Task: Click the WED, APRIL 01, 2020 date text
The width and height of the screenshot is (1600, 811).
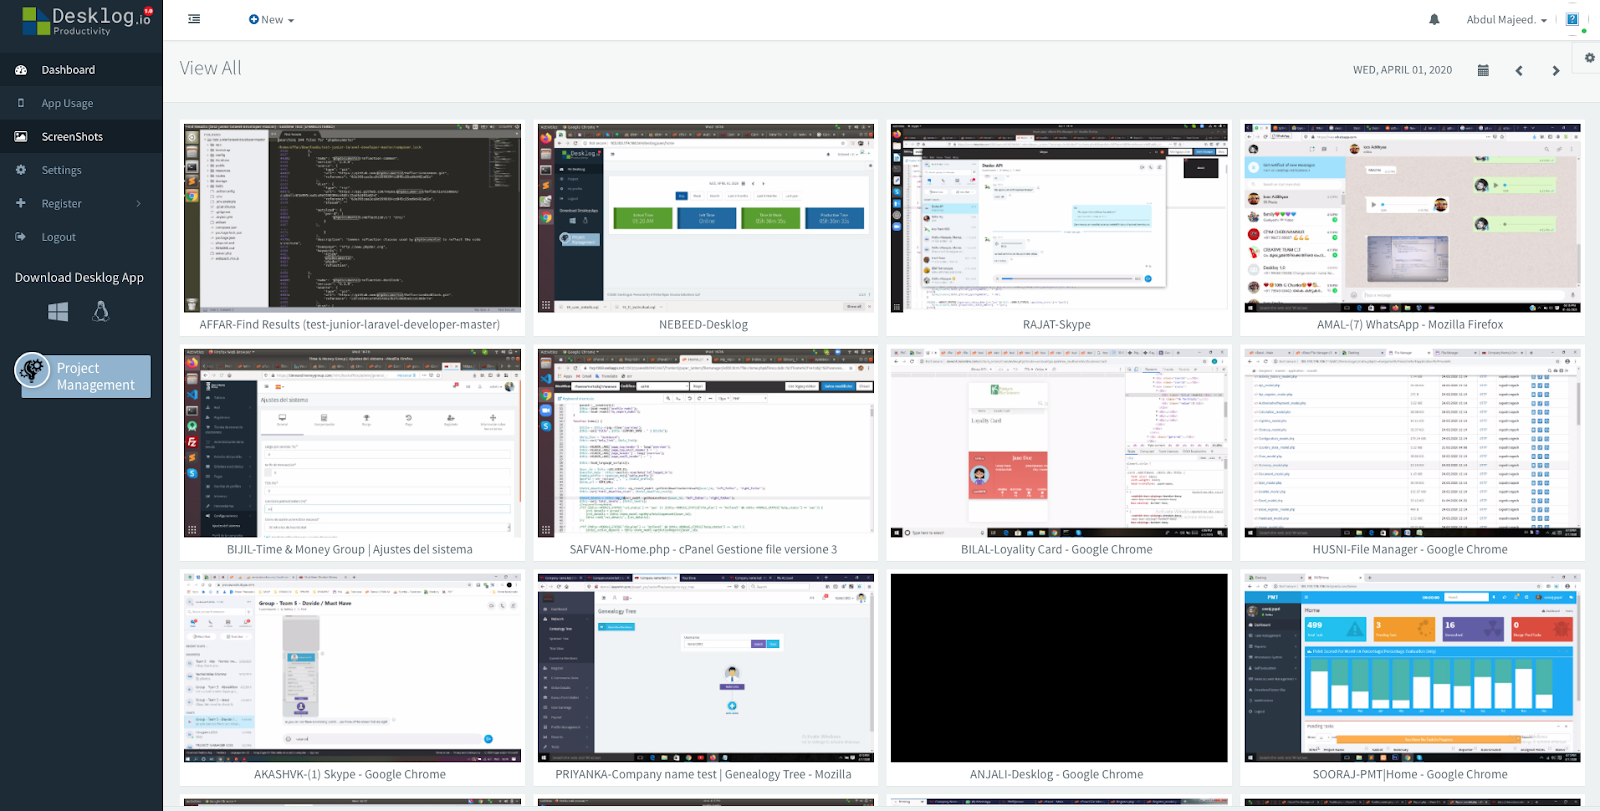Action: (1402, 70)
